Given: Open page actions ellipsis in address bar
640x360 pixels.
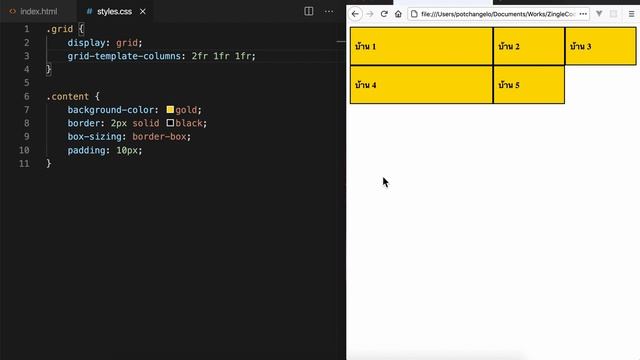Looking at the screenshot, I should 583,14.
